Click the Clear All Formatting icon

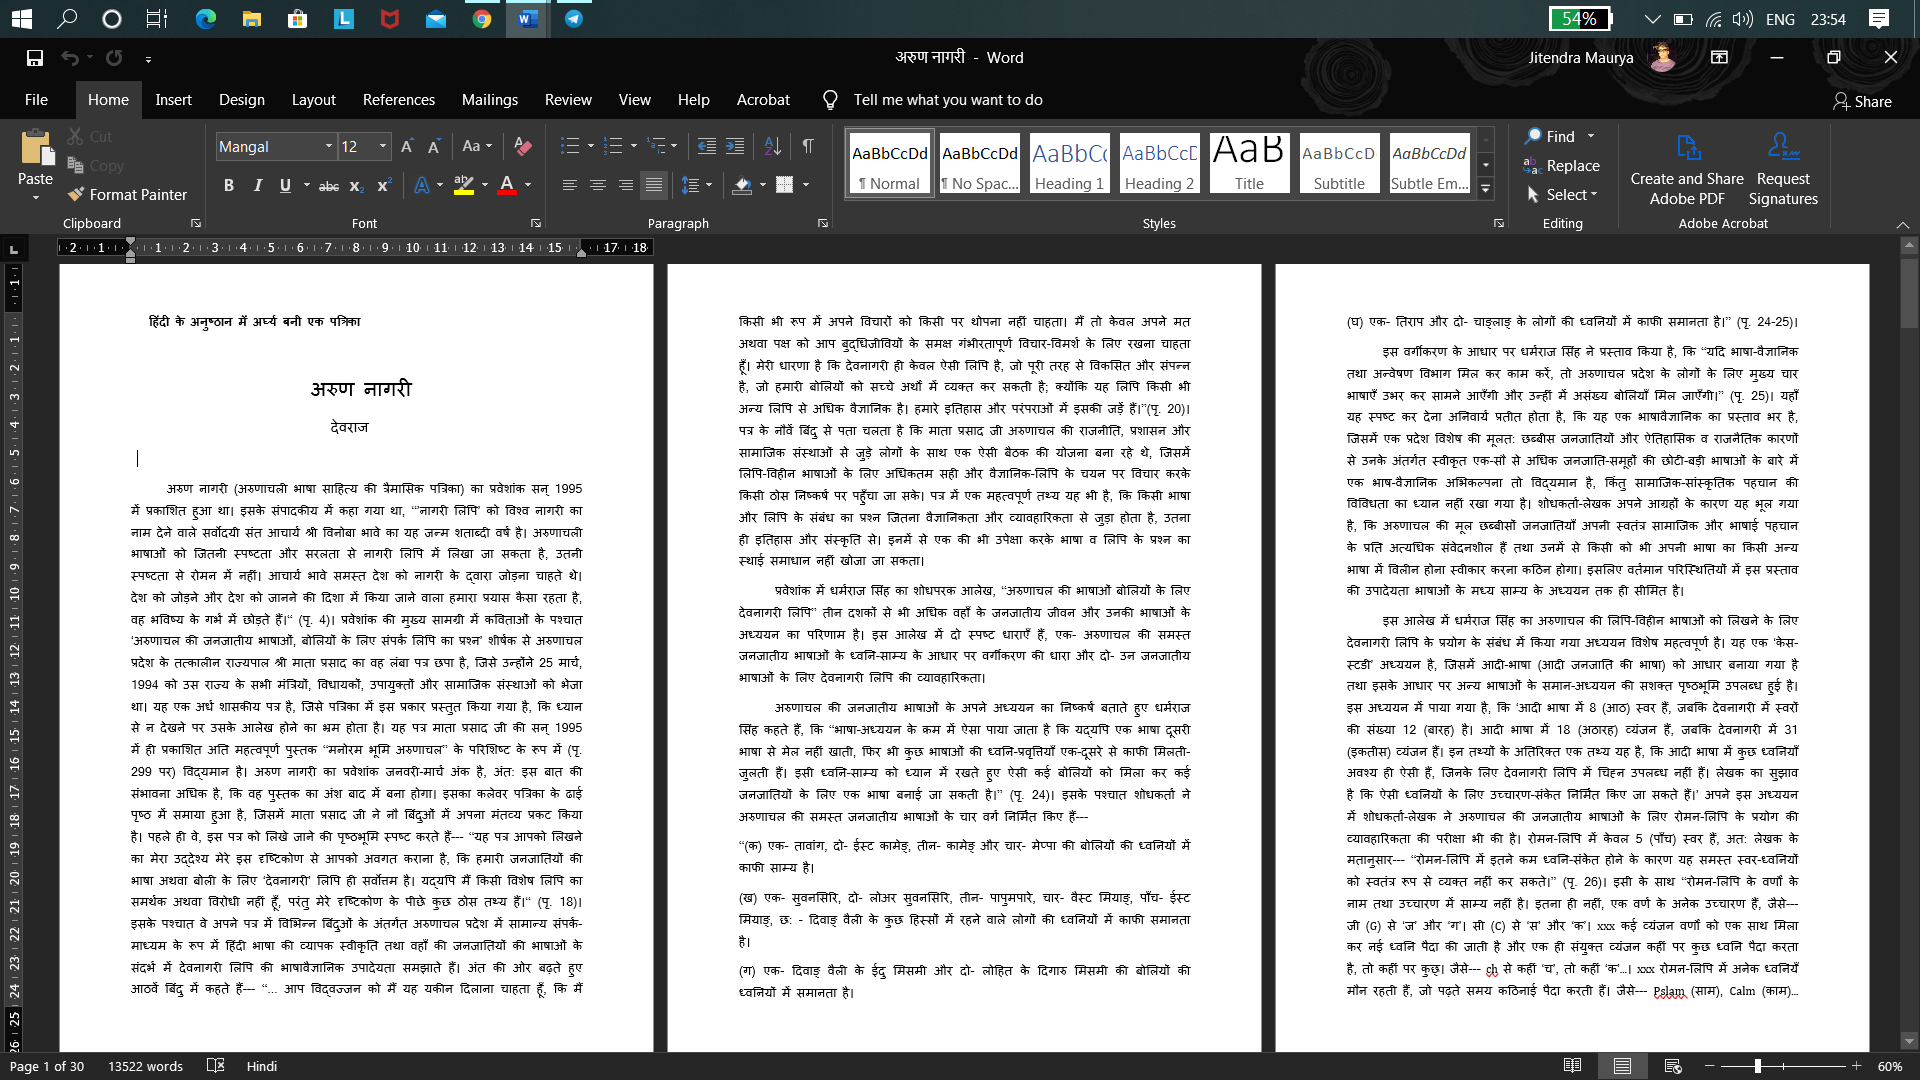click(x=522, y=146)
